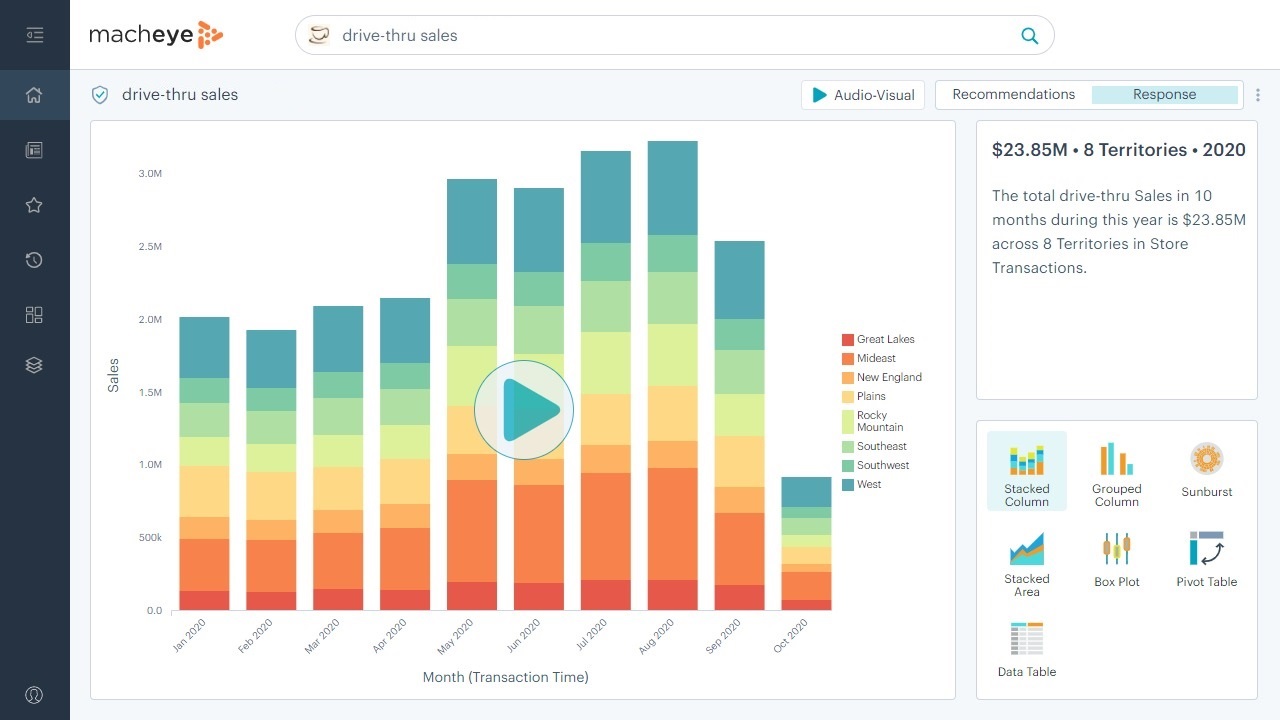Click the Audio-Visual button
1280x720 pixels.
(x=863, y=95)
